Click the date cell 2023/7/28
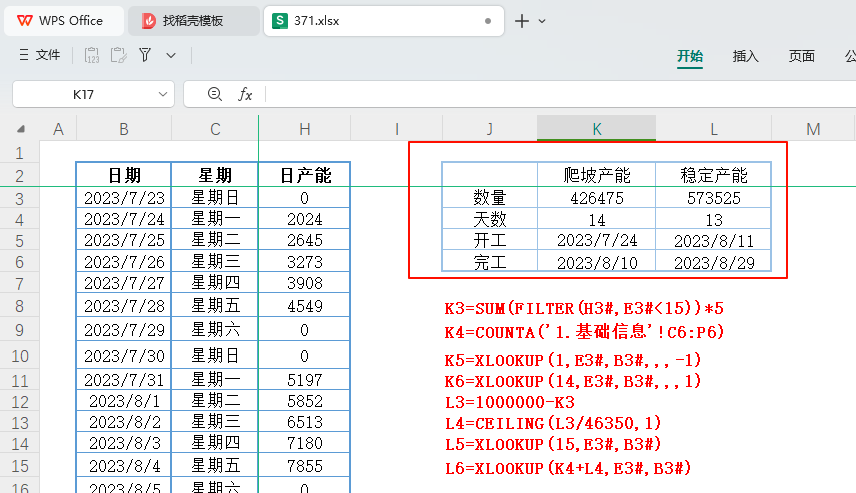This screenshot has width=856, height=493. click(124, 306)
